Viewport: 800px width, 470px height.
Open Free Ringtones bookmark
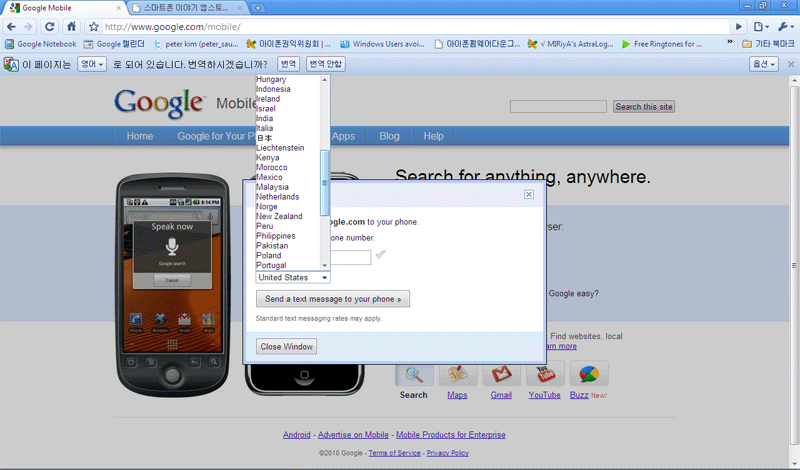click(662, 44)
